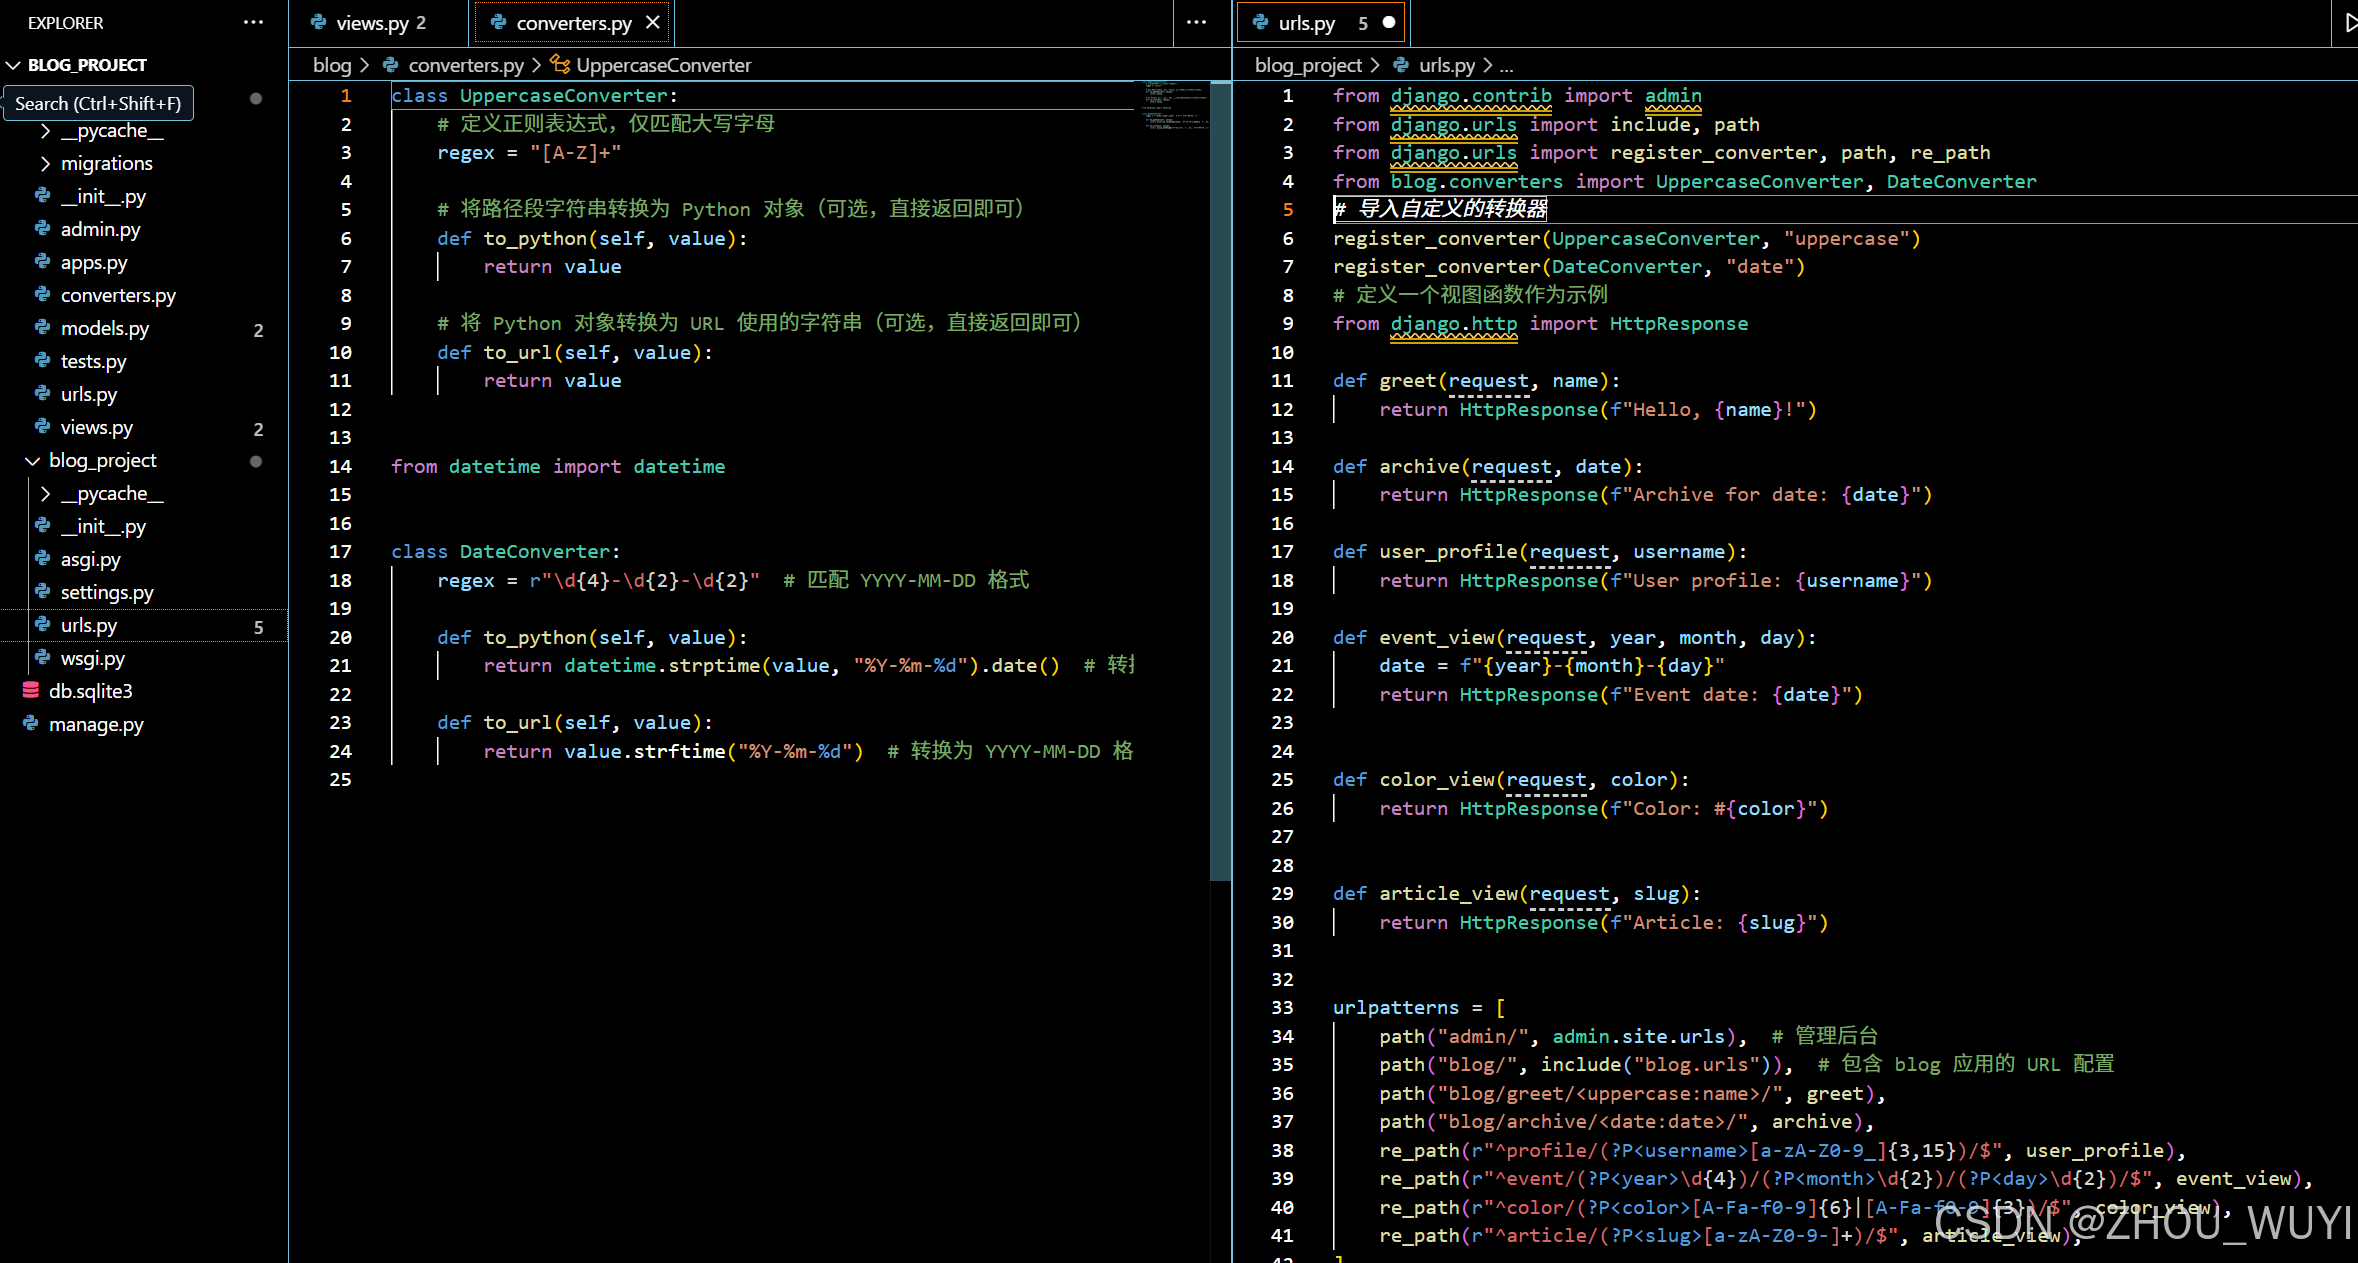The height and width of the screenshot is (1263, 2358).
Task: Click Python icon beside settings.py
Action: tap(43, 592)
